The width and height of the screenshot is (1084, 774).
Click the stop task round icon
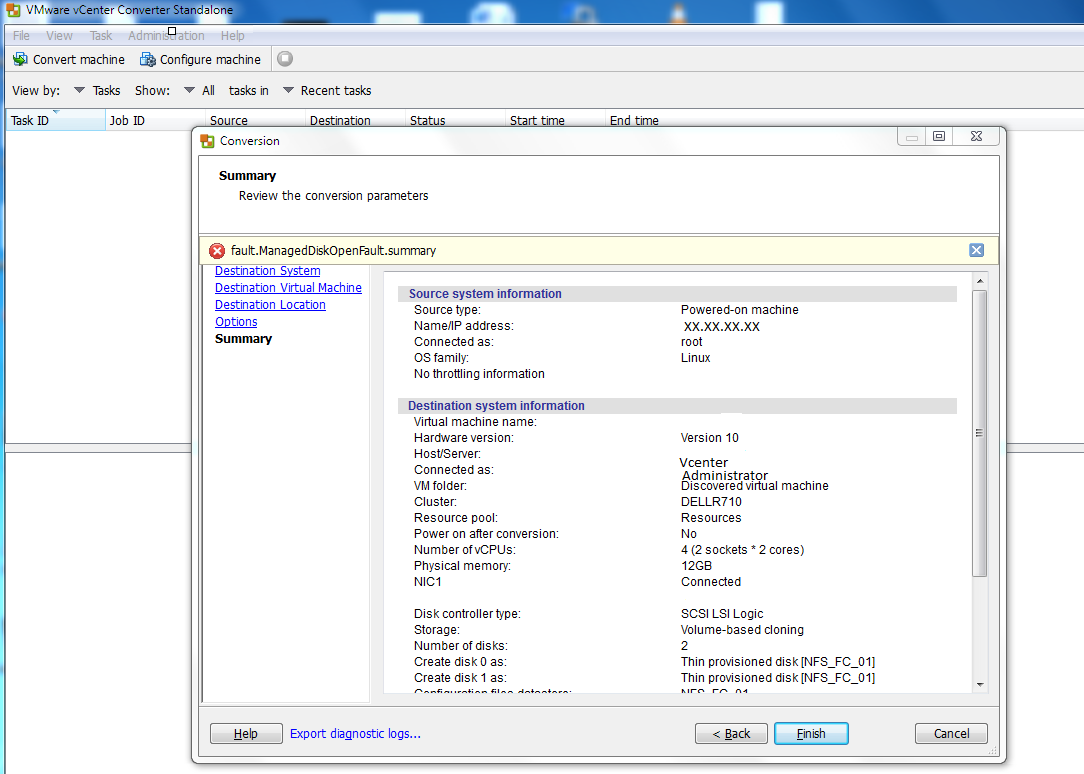[x=285, y=59]
